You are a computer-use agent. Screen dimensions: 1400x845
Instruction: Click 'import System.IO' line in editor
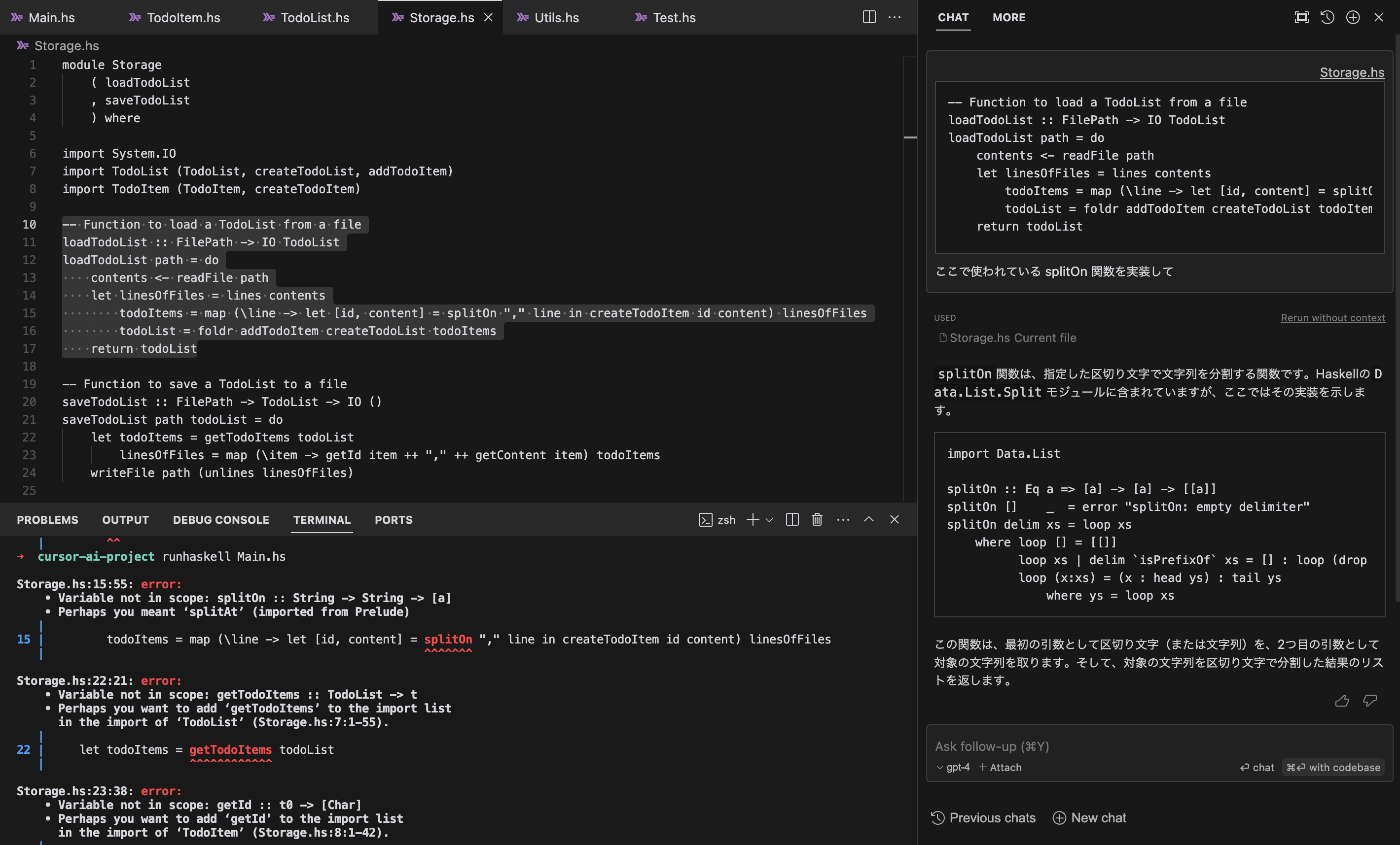(119, 154)
